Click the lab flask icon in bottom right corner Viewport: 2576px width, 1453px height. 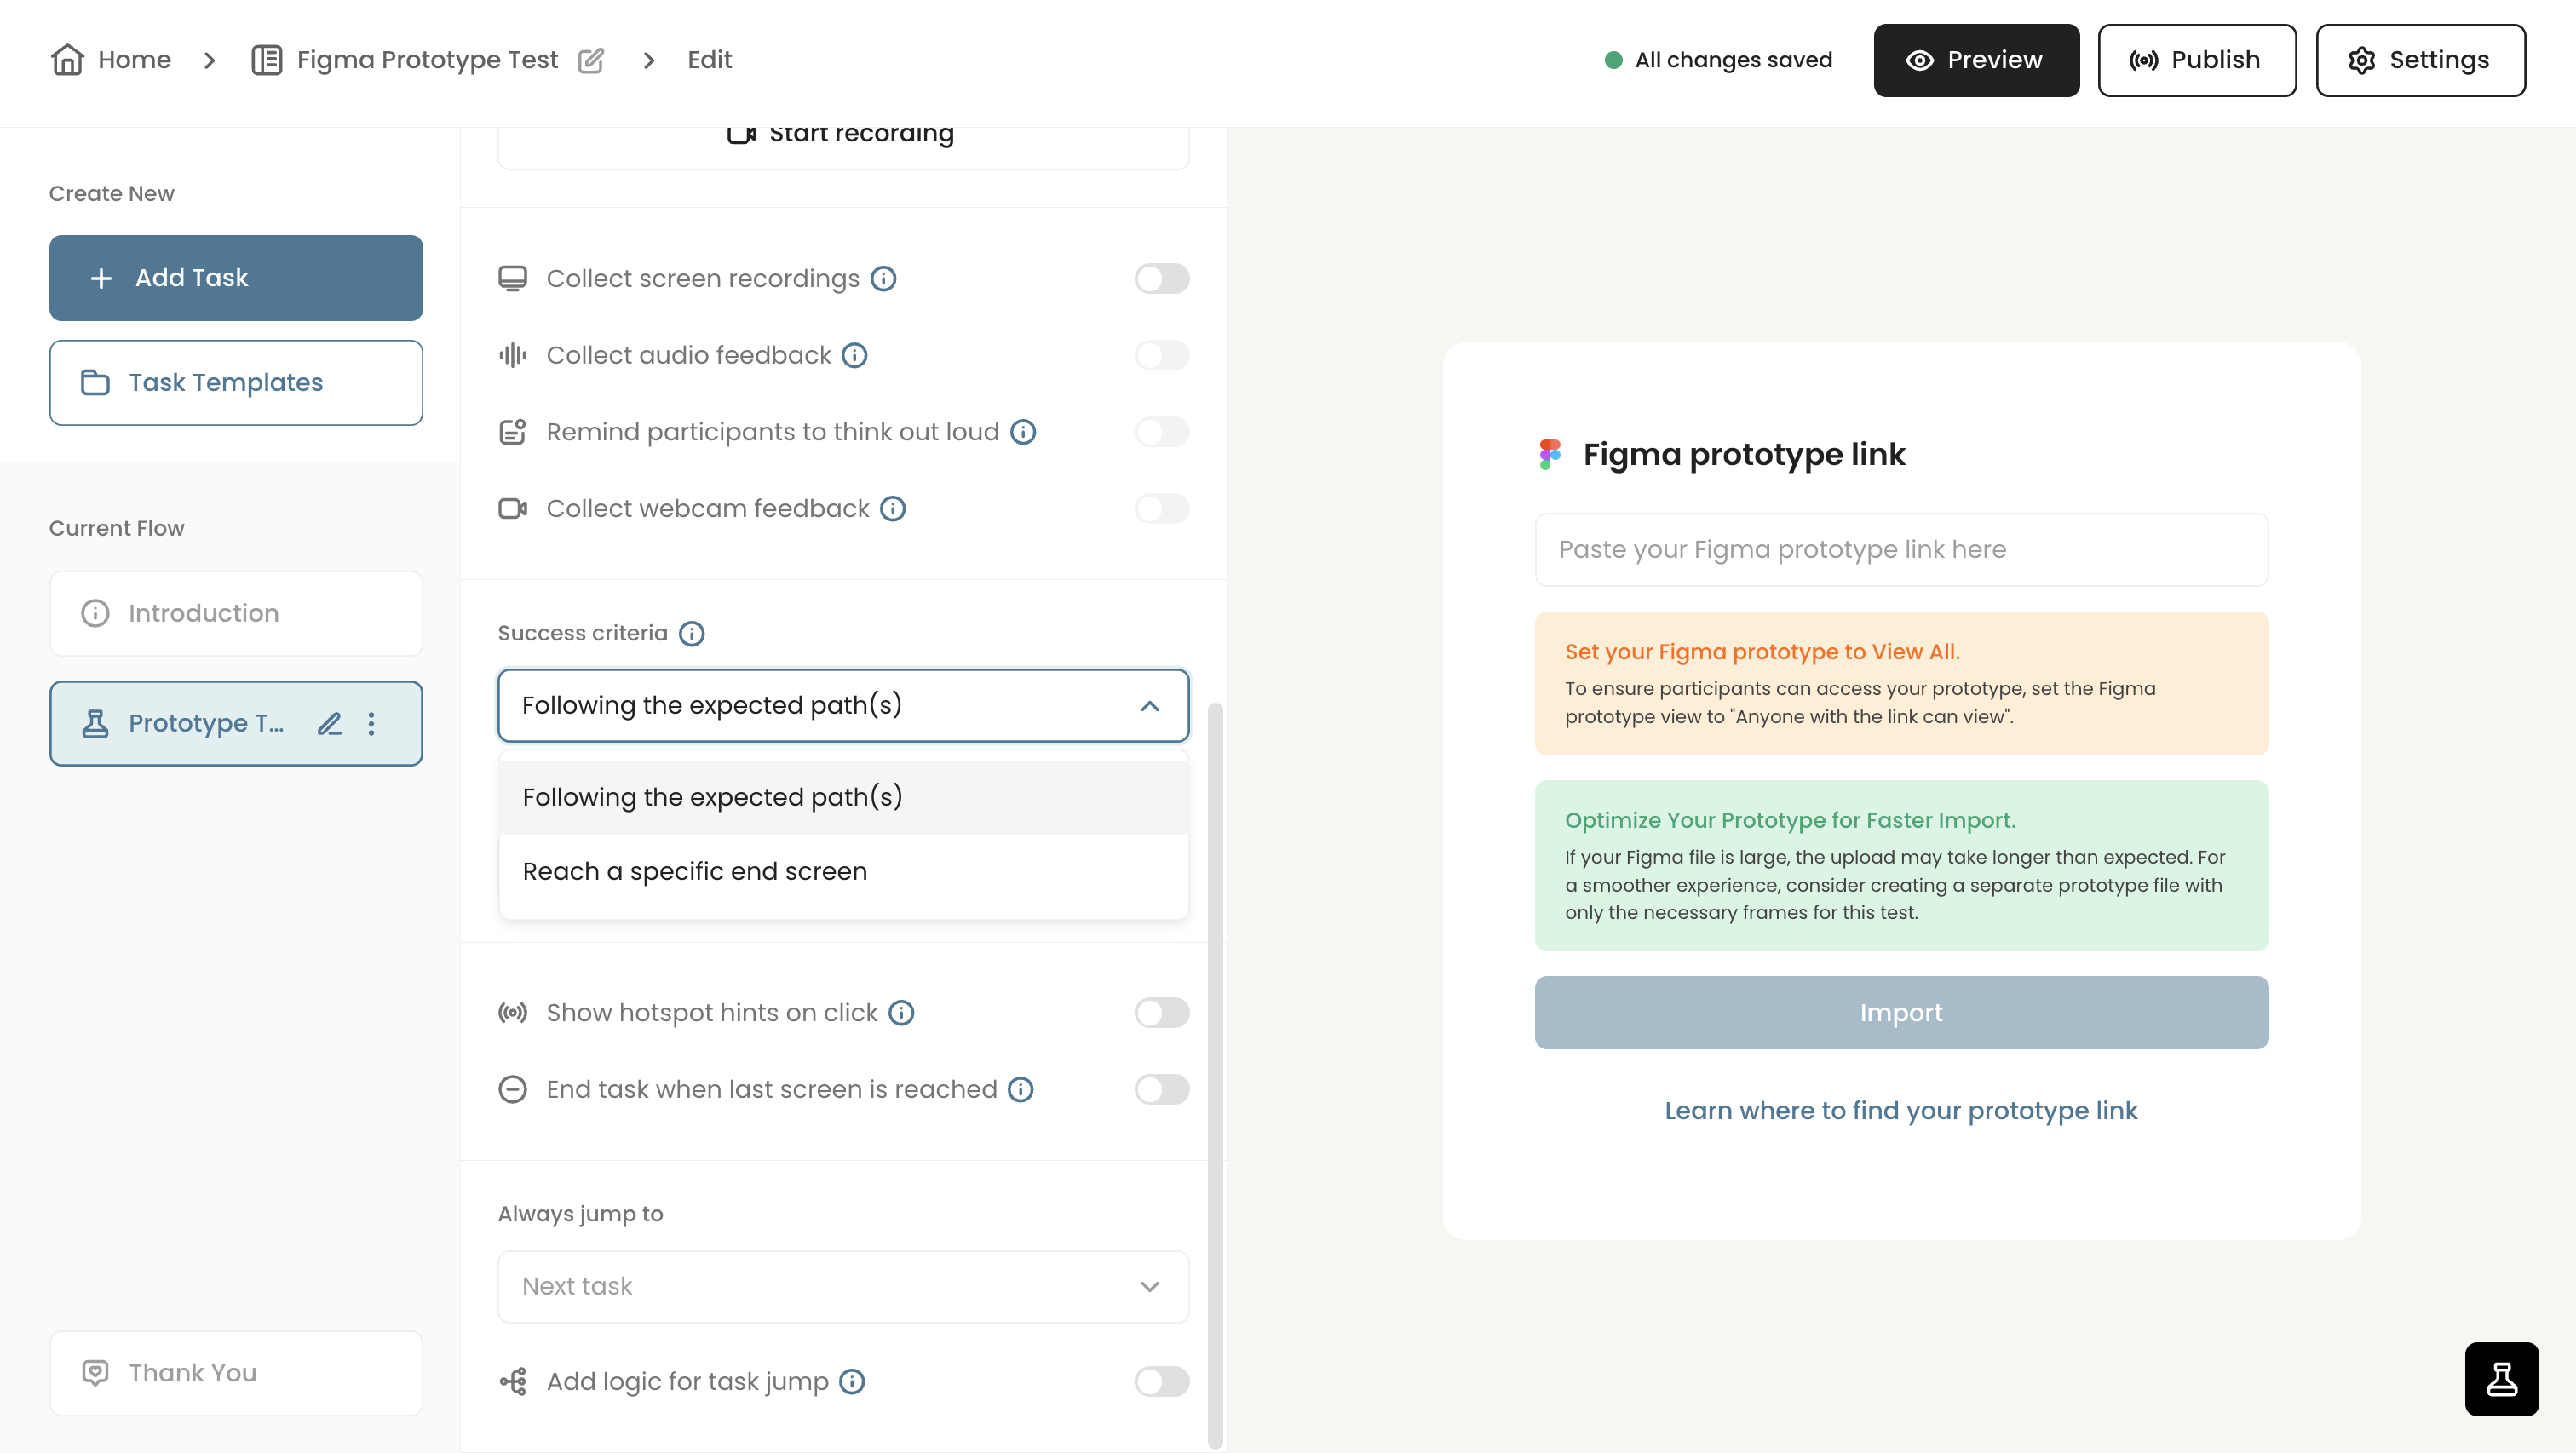click(x=2502, y=1379)
